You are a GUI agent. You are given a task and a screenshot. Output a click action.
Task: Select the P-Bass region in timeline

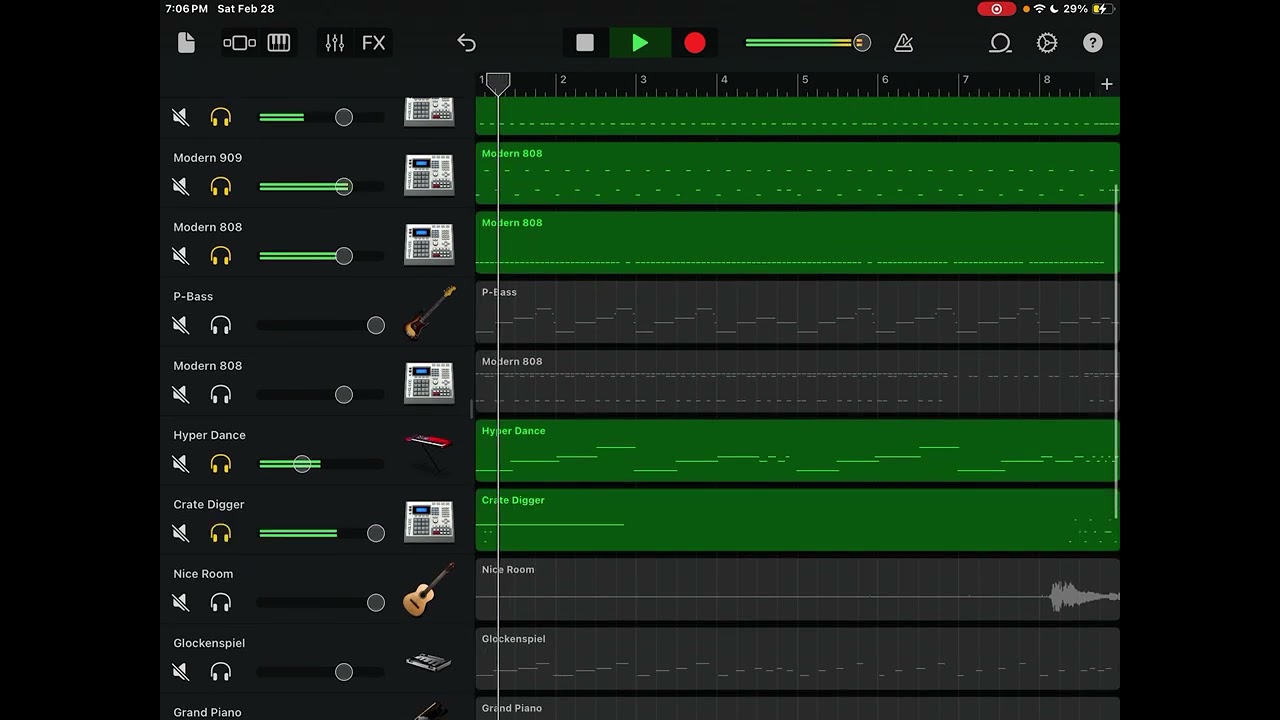tap(797, 312)
